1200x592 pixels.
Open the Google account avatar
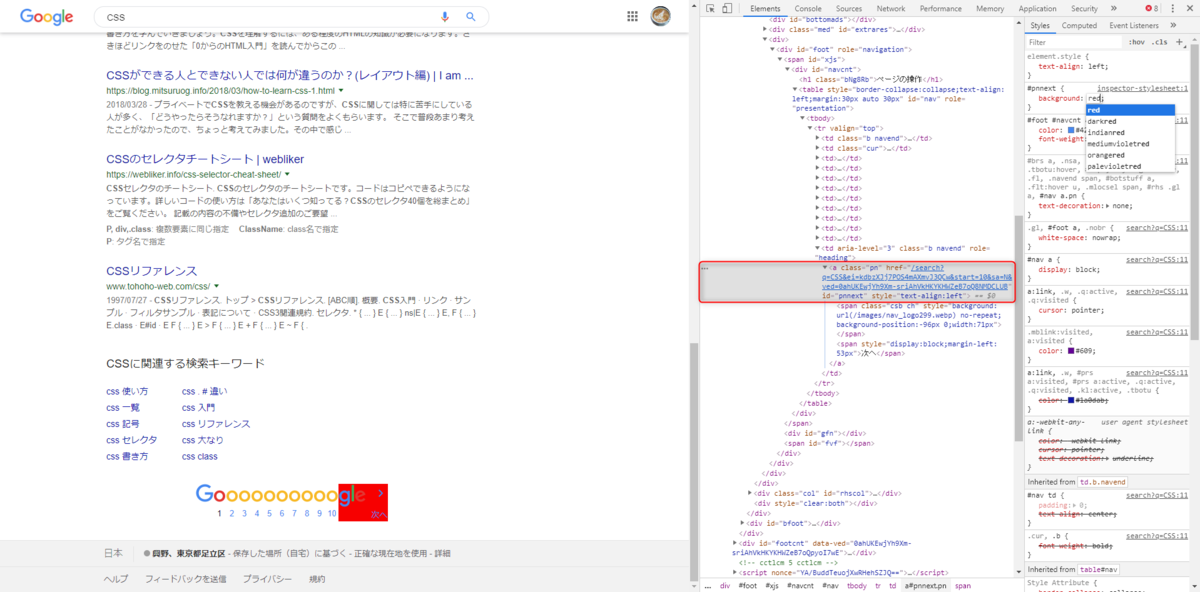point(660,16)
